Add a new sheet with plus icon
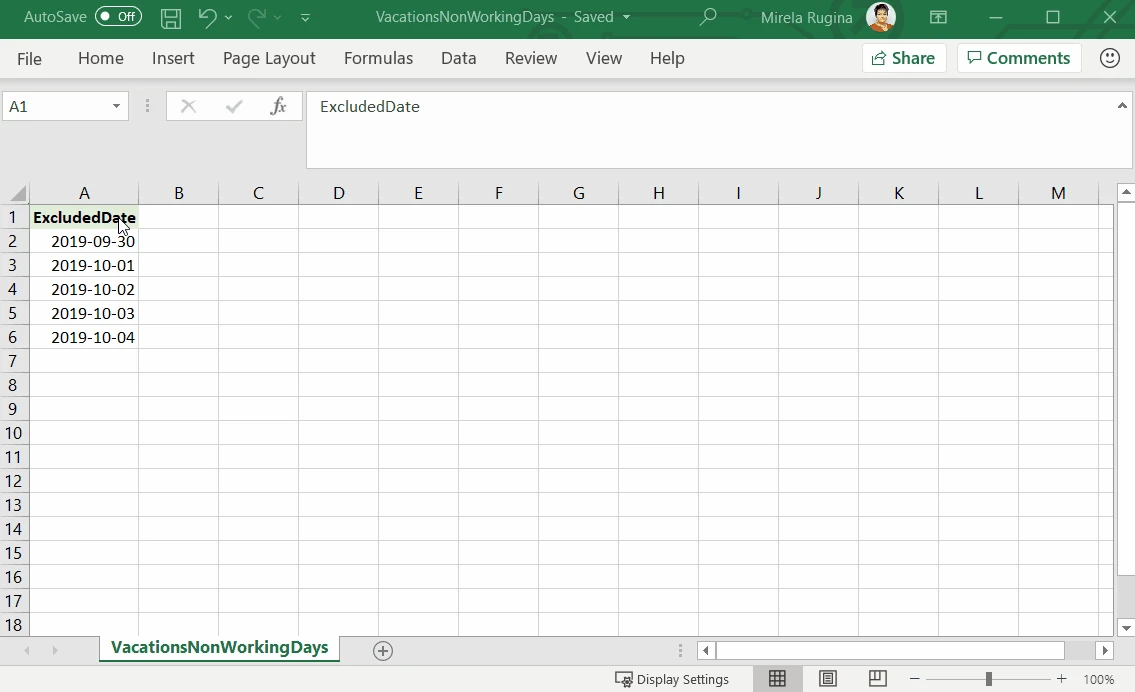The width and height of the screenshot is (1135, 692). (383, 651)
